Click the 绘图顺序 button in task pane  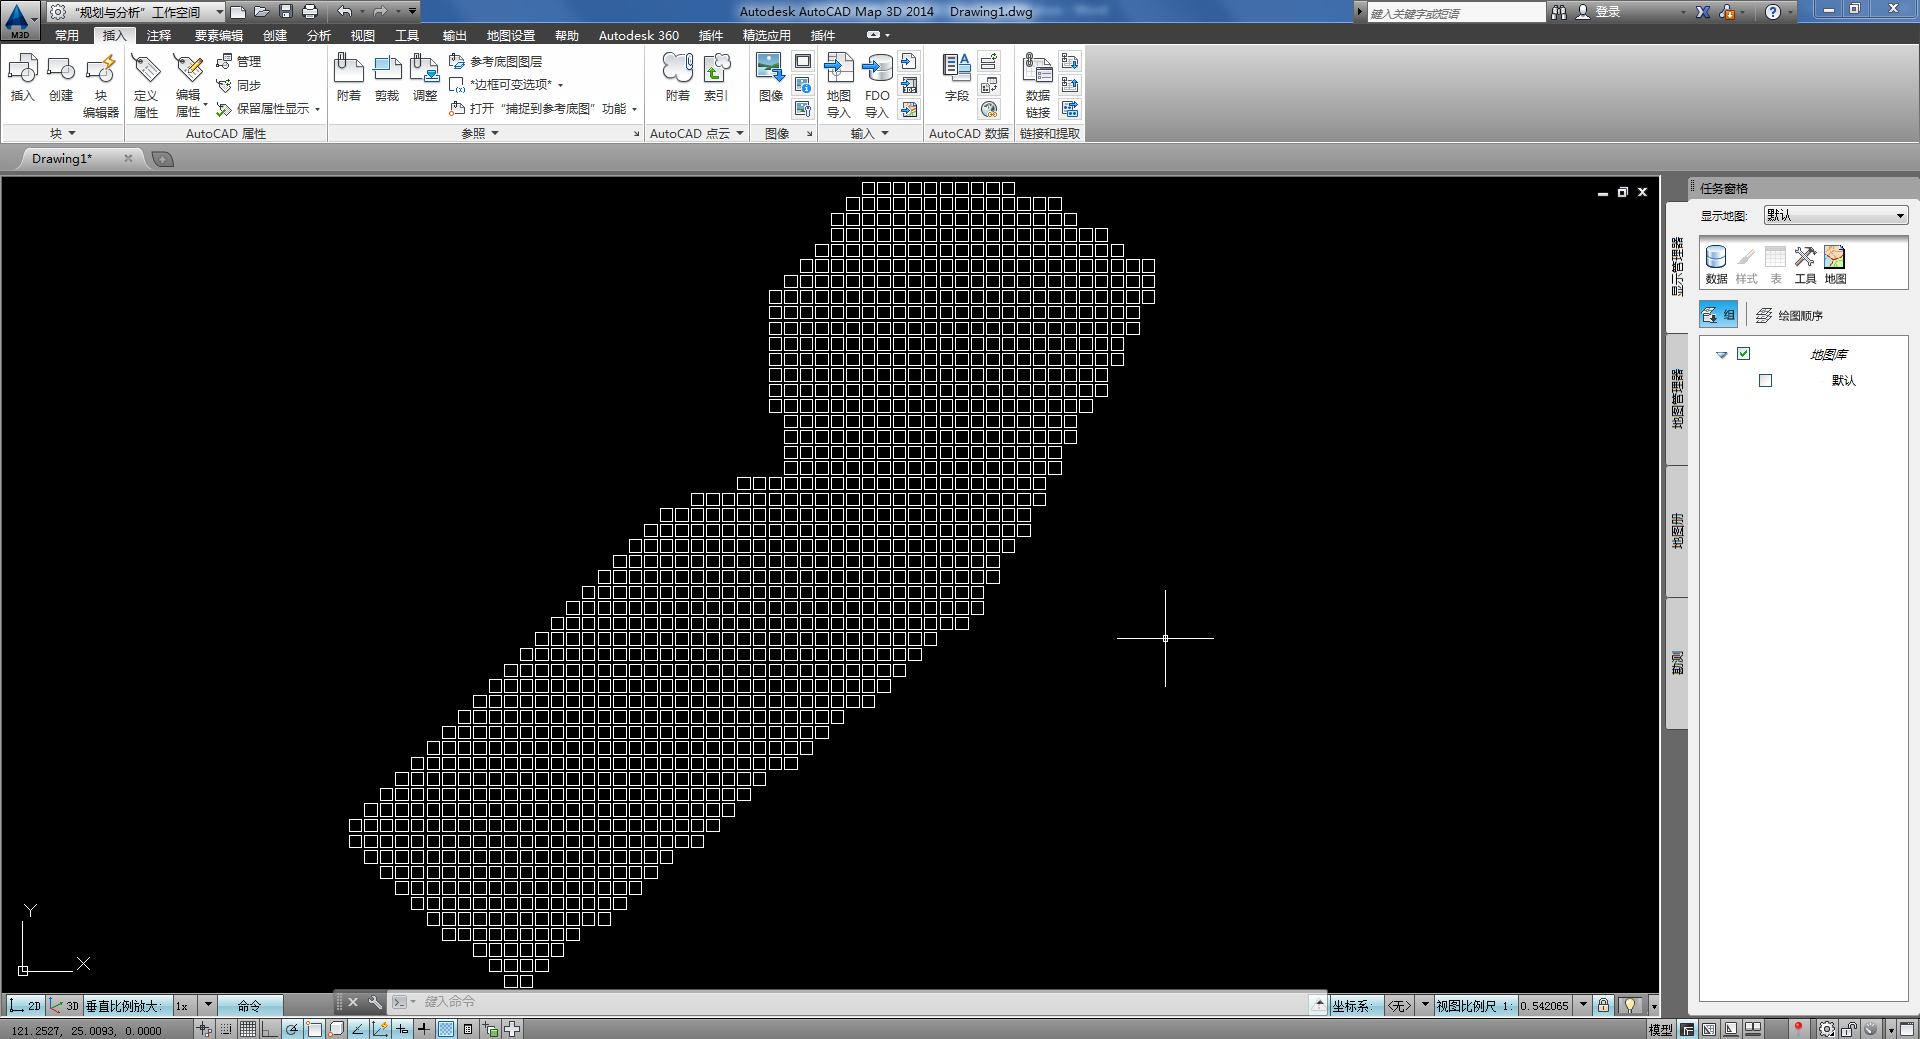point(1790,315)
